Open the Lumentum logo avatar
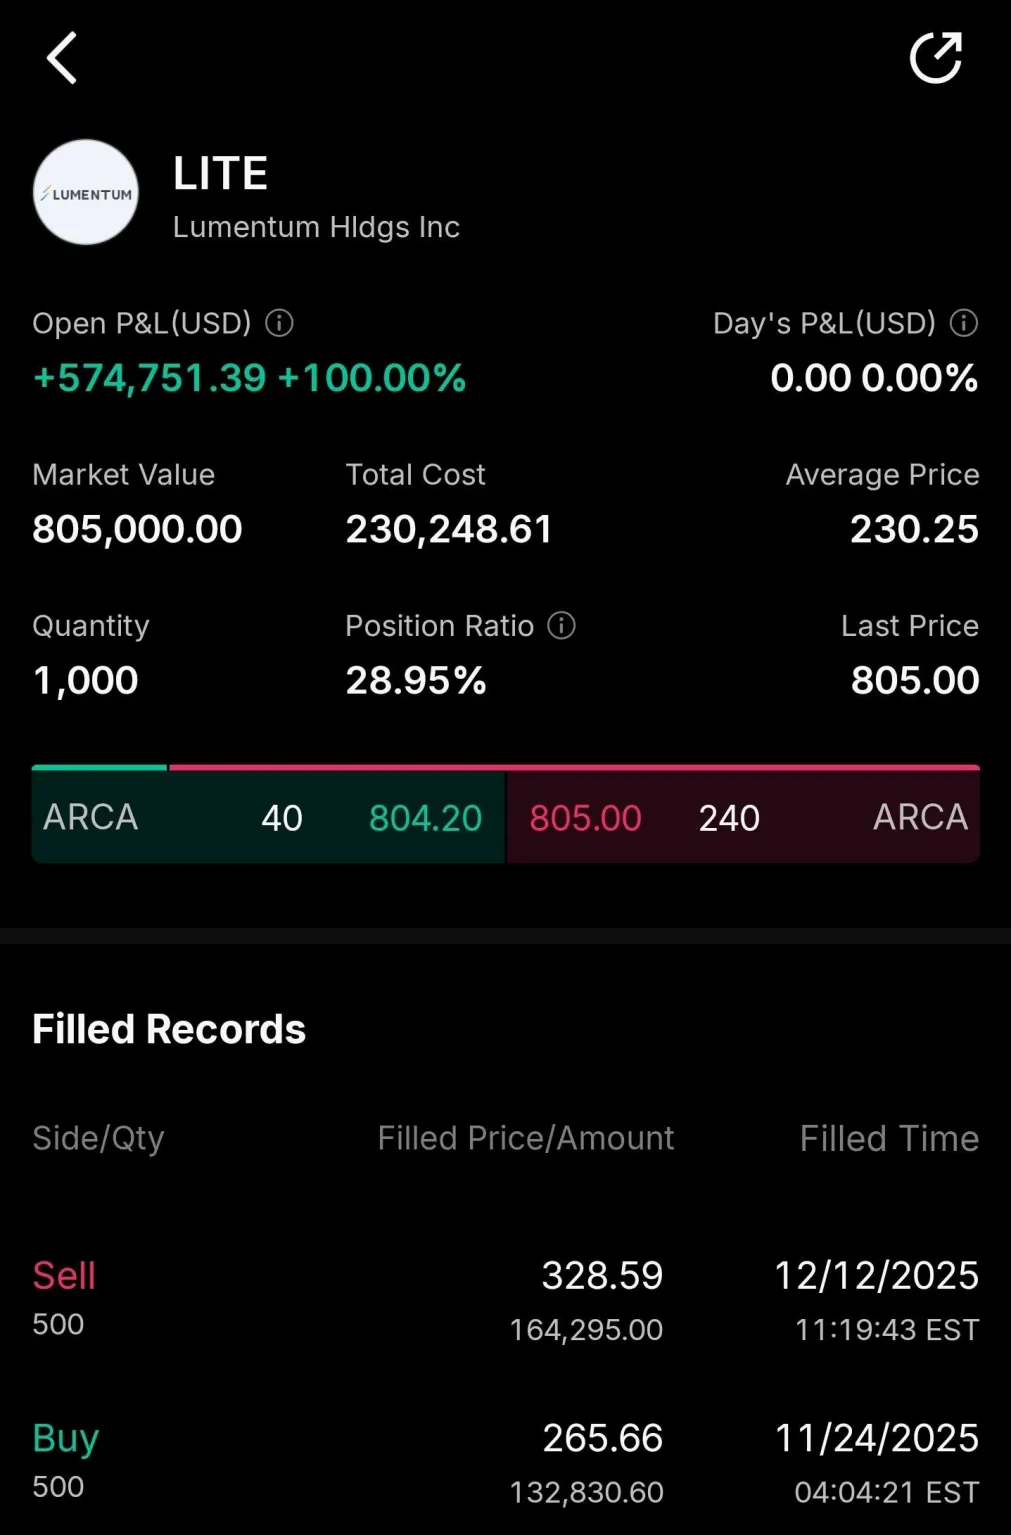The width and height of the screenshot is (1011, 1535). 86,192
